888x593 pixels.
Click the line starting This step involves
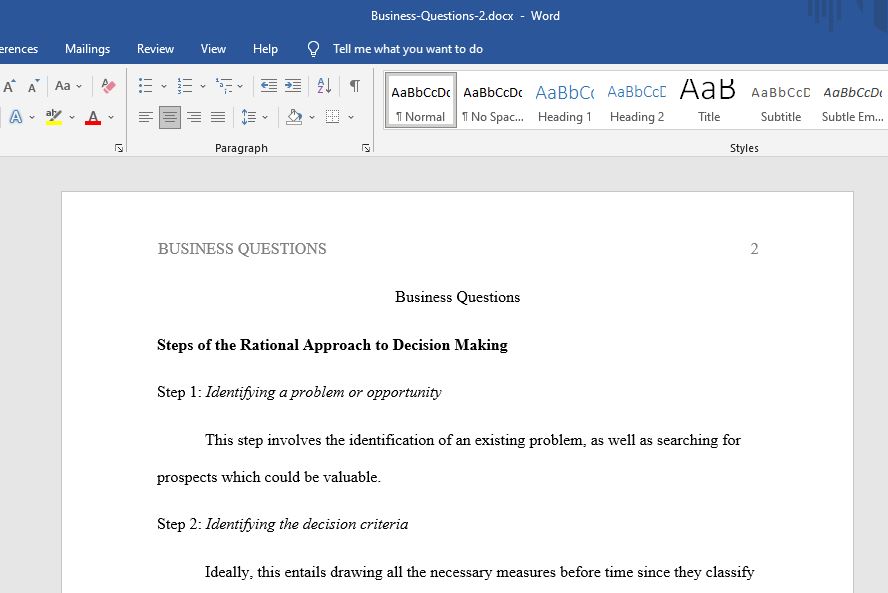click(x=472, y=440)
